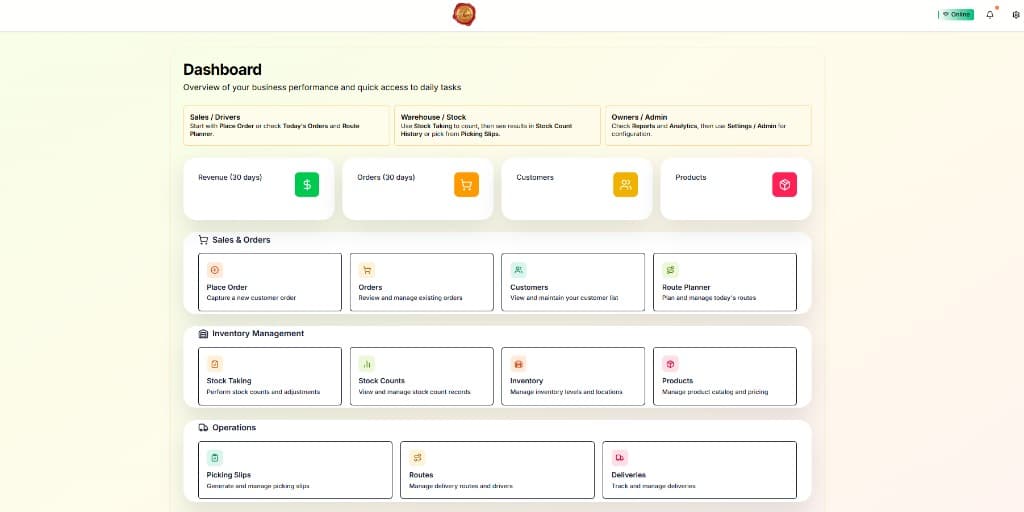Click the Stock Taking clipboard icon

coord(215,364)
